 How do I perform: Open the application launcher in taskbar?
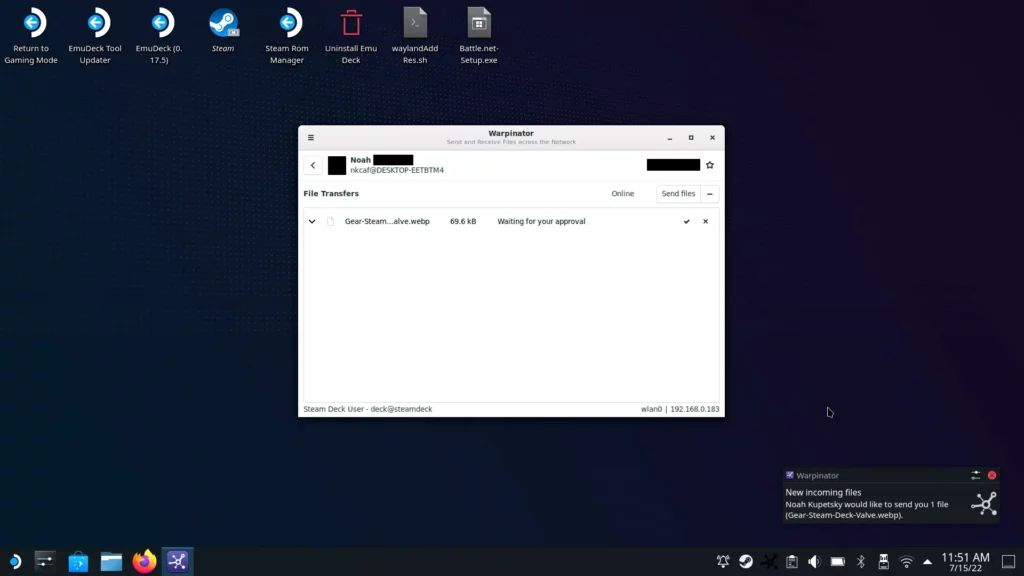click(x=14, y=562)
